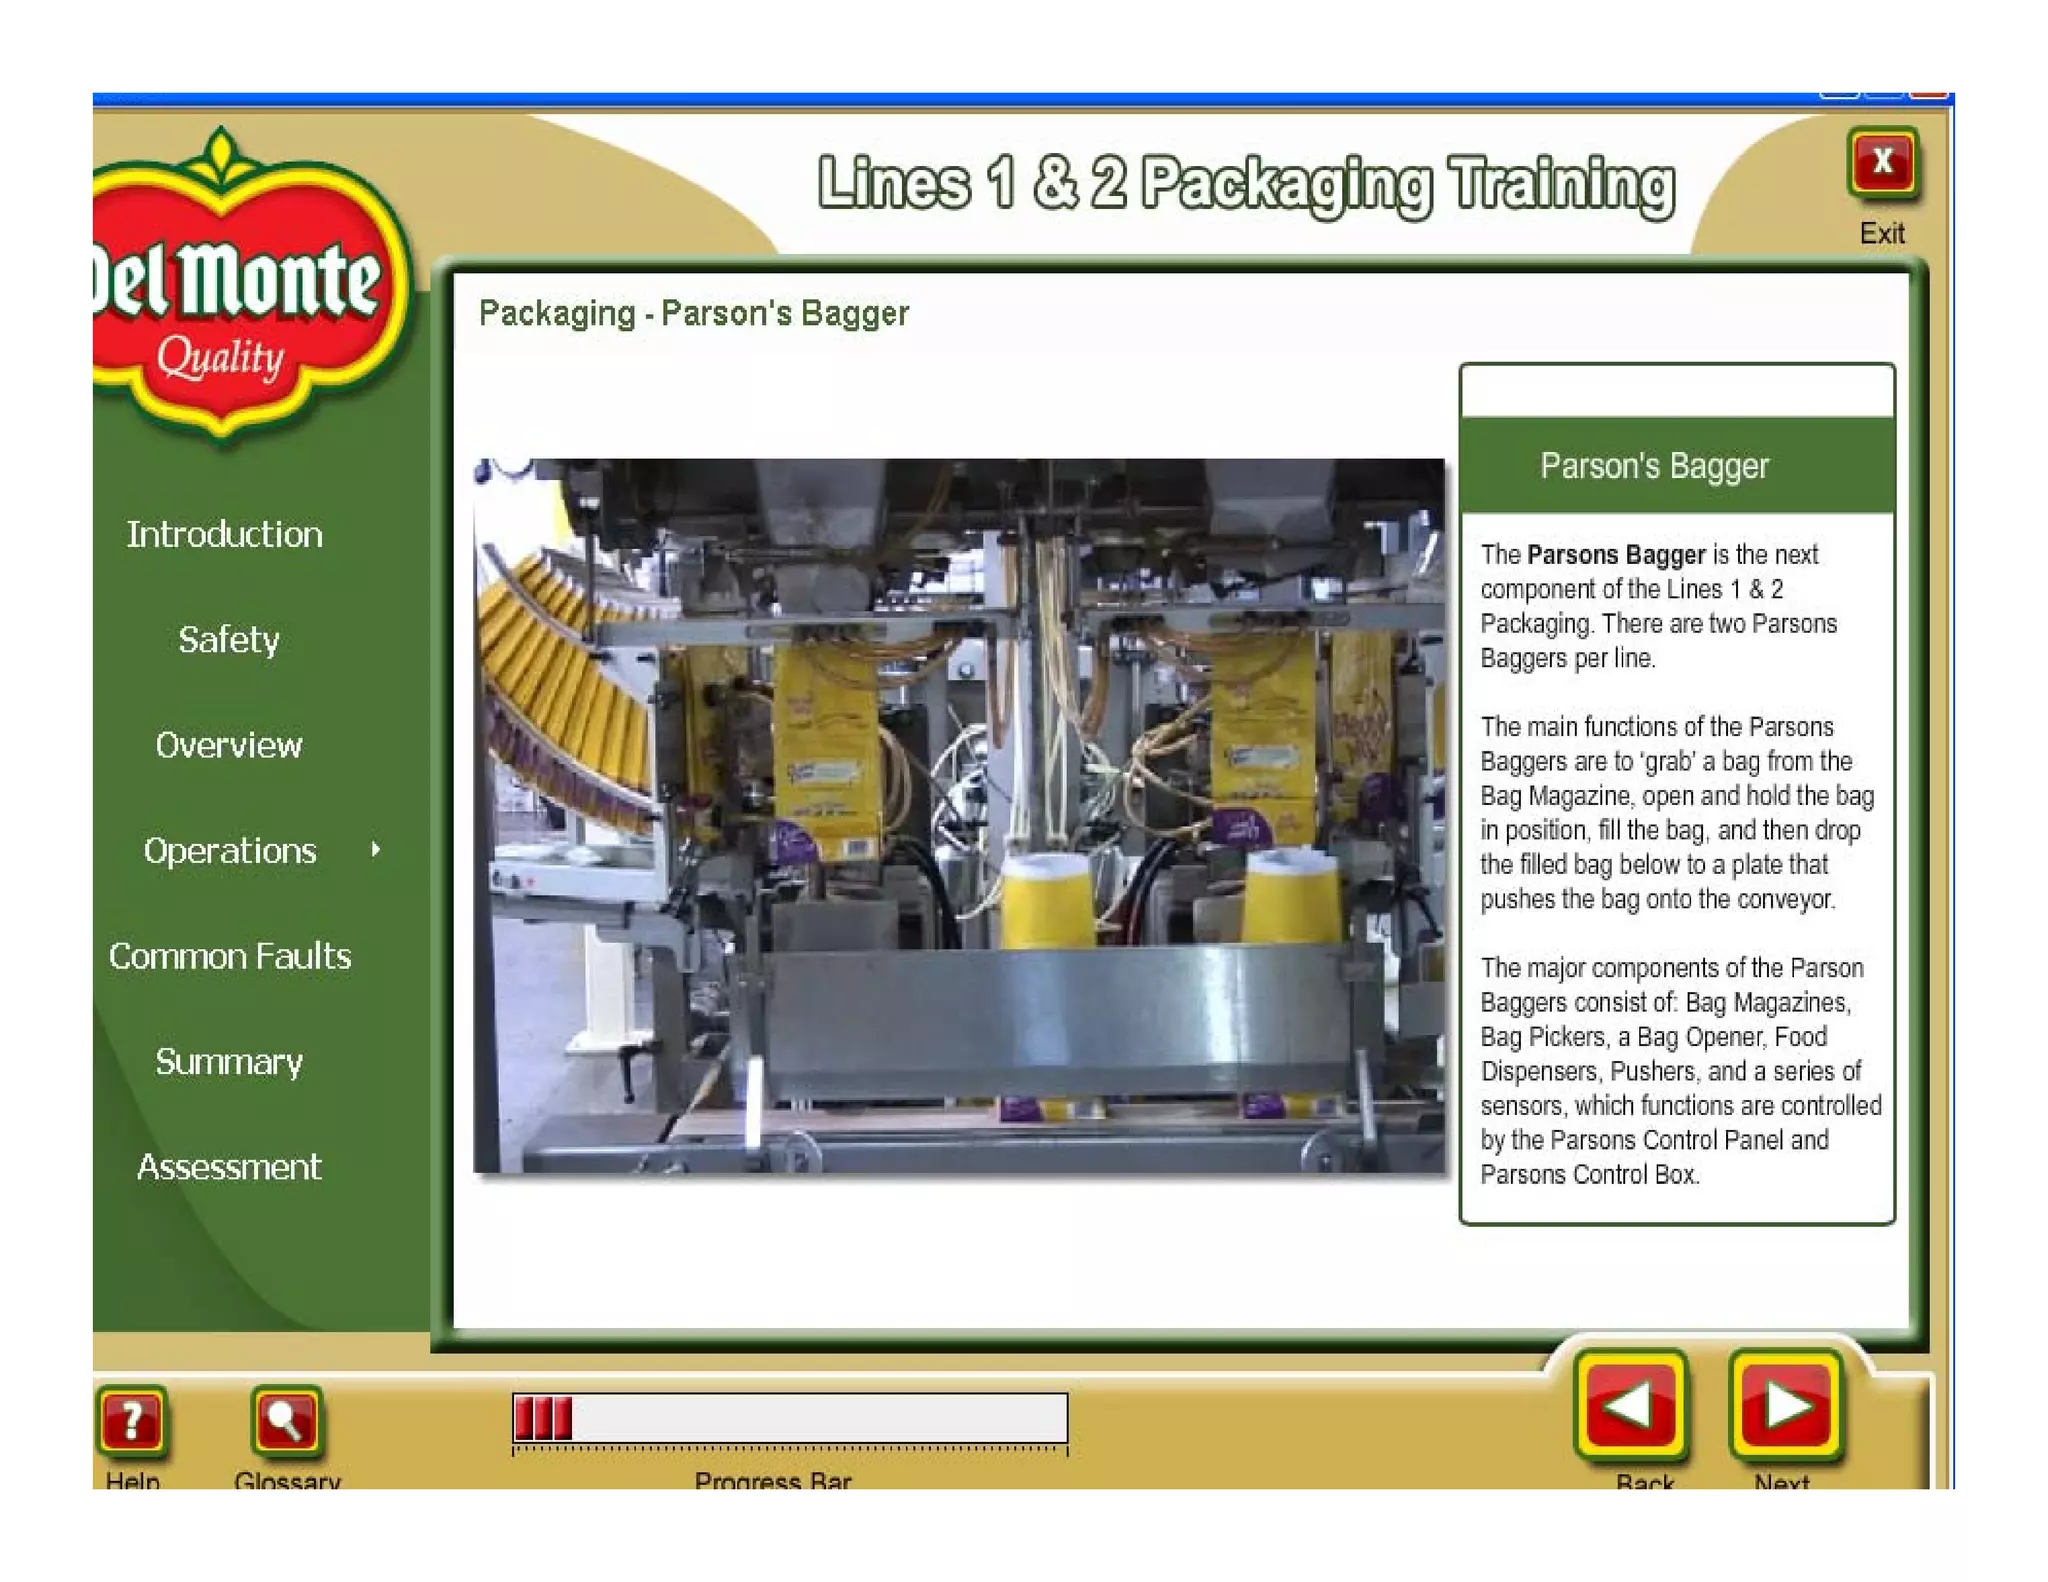This screenshot has height=1582, width=2048.
Task: Click the Packaging - Parson's Bagger heading
Action: click(x=693, y=314)
